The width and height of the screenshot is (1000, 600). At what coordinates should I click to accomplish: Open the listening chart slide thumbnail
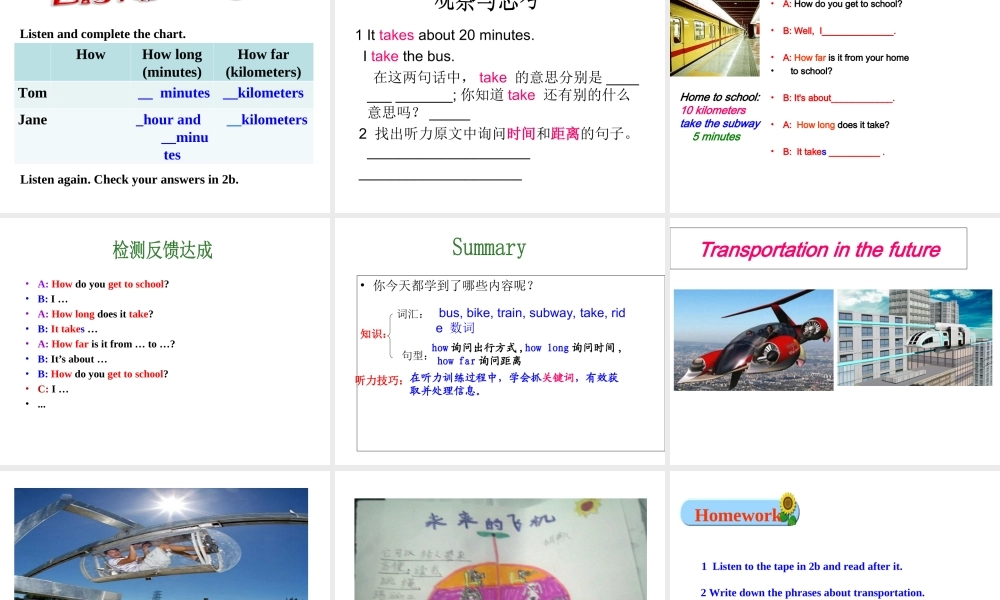click(x=165, y=106)
